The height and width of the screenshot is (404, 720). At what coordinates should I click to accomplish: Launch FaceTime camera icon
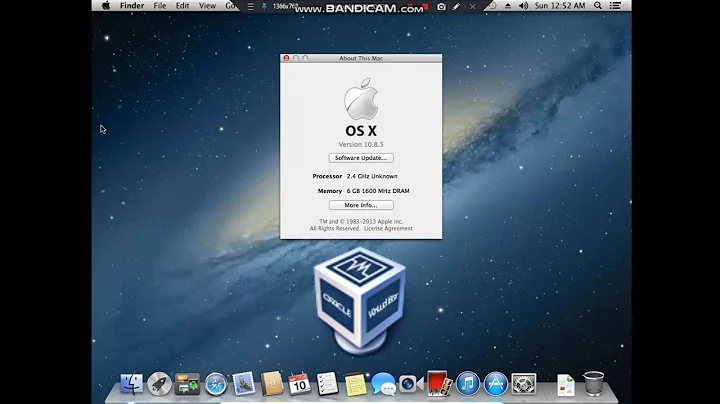(411, 384)
